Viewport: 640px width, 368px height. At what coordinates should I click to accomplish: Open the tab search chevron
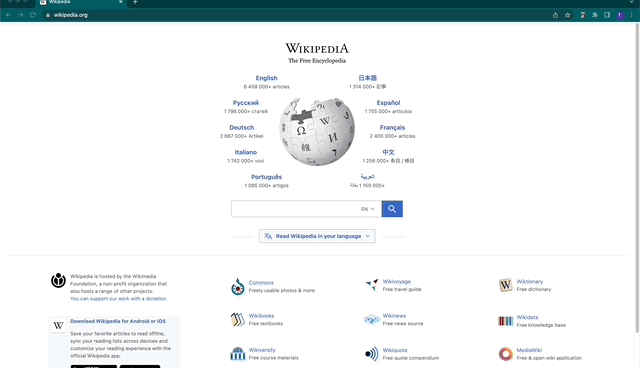tap(632, 2)
